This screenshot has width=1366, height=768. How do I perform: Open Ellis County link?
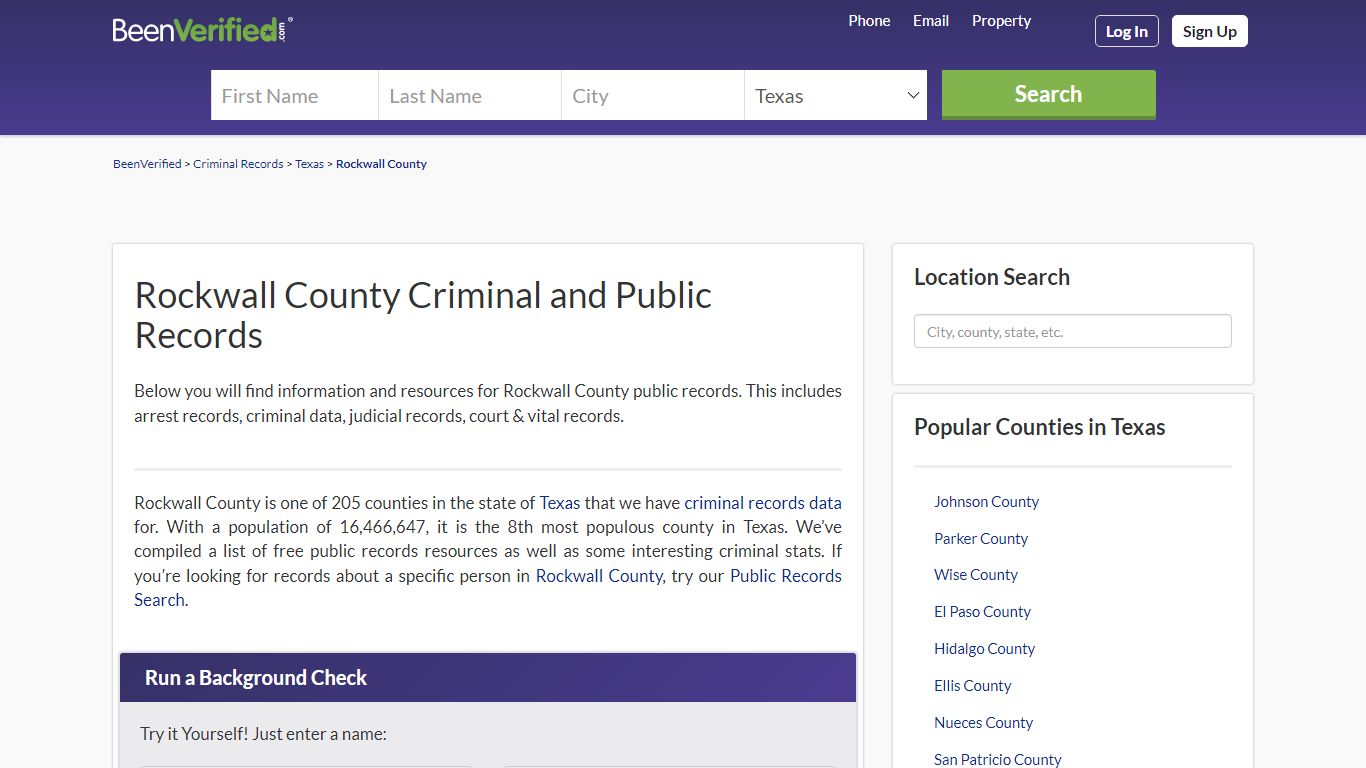coord(972,686)
